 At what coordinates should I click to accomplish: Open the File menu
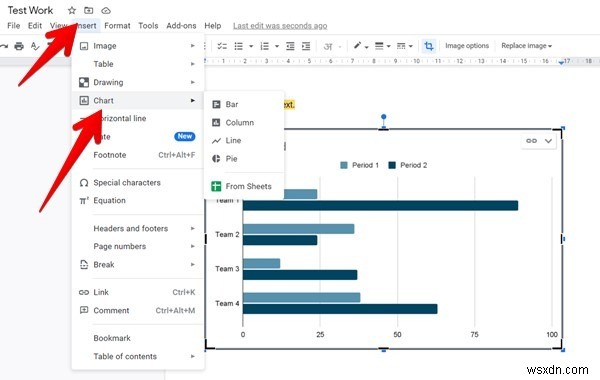pos(14,26)
